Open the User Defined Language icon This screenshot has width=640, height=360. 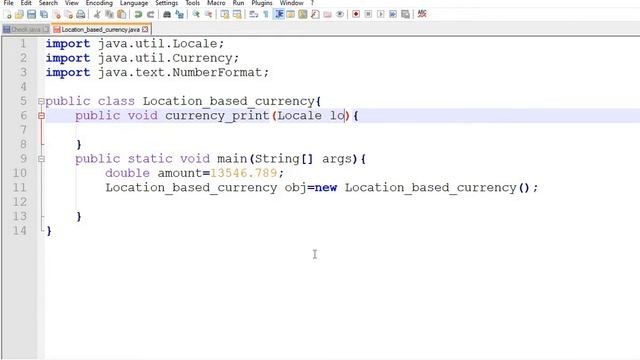(291, 15)
